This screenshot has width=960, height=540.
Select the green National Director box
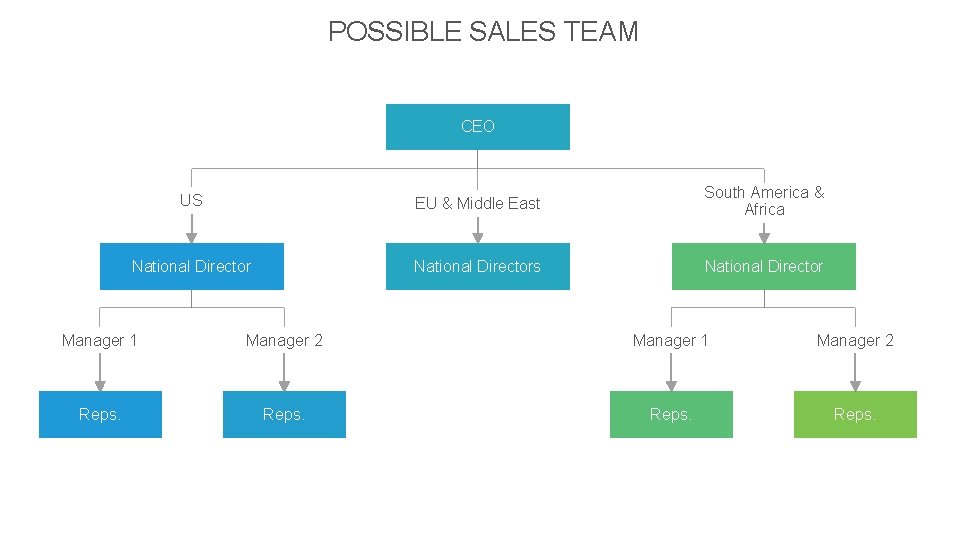[763, 266]
